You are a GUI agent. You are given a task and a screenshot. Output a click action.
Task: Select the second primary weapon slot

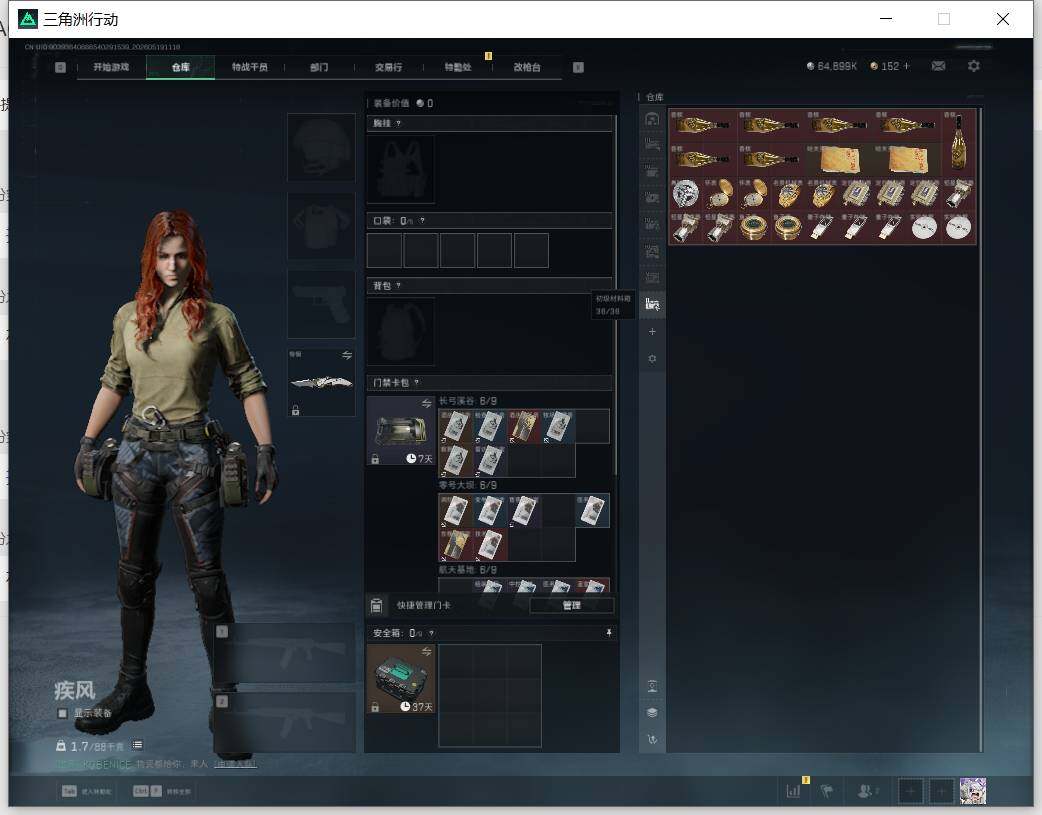(x=284, y=722)
